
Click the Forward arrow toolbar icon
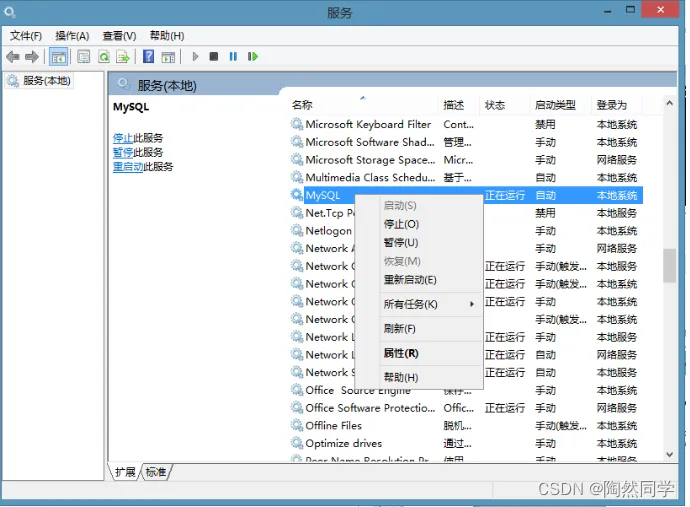(32, 56)
